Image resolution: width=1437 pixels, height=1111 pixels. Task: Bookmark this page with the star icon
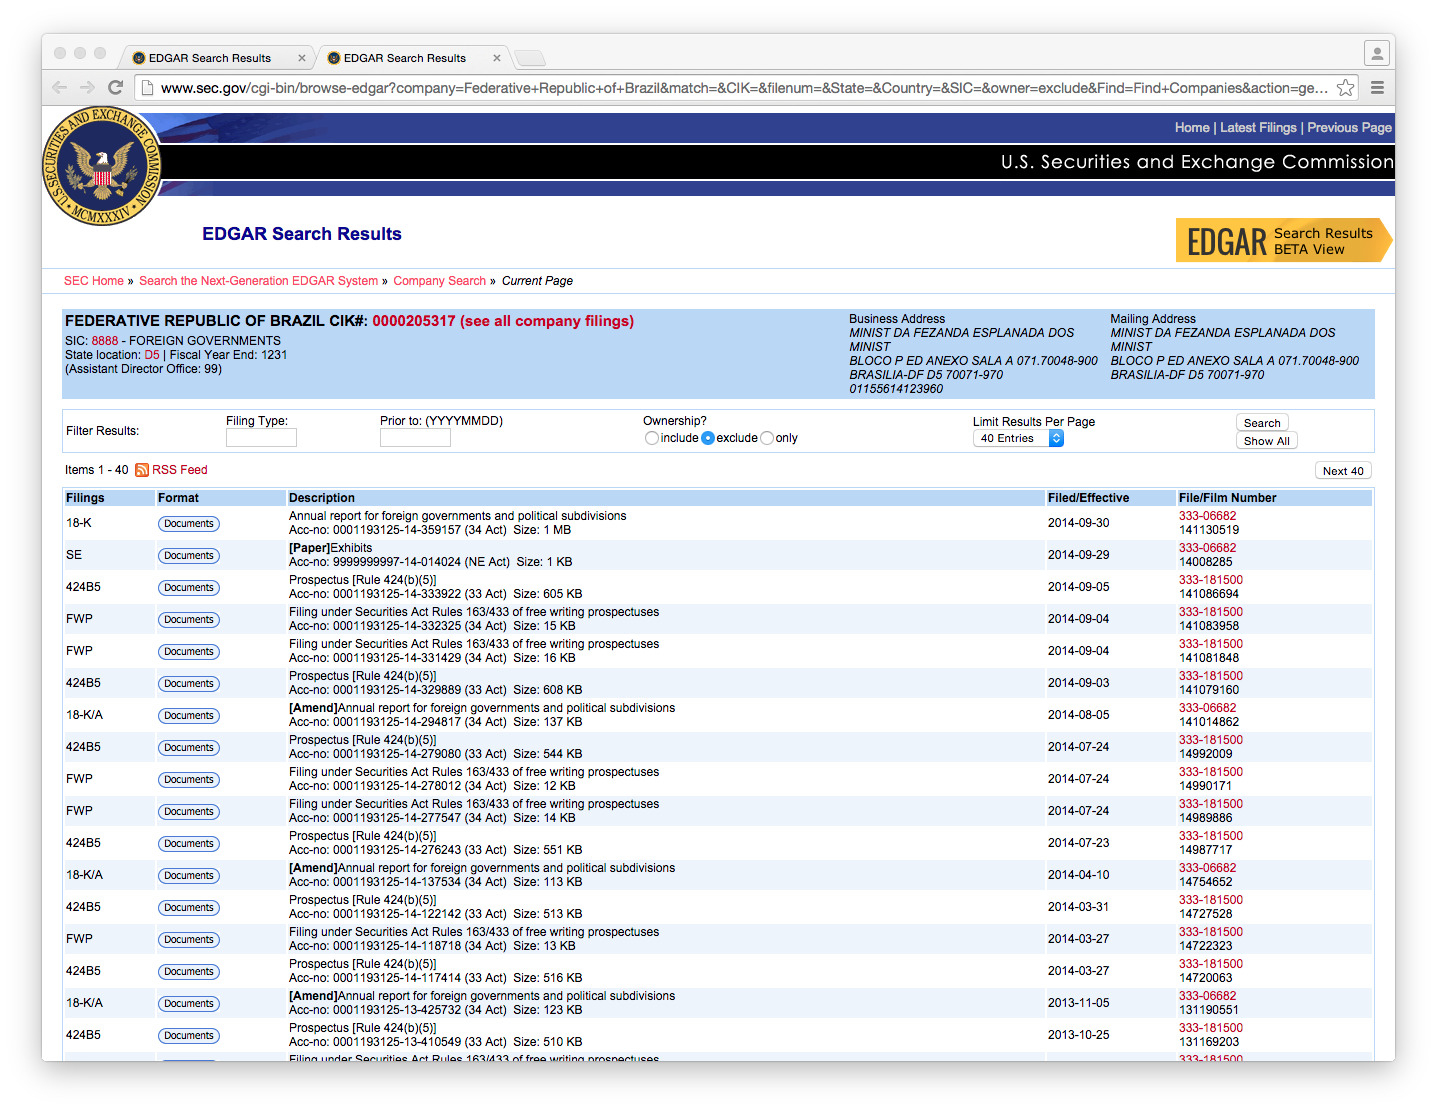pos(1346,88)
